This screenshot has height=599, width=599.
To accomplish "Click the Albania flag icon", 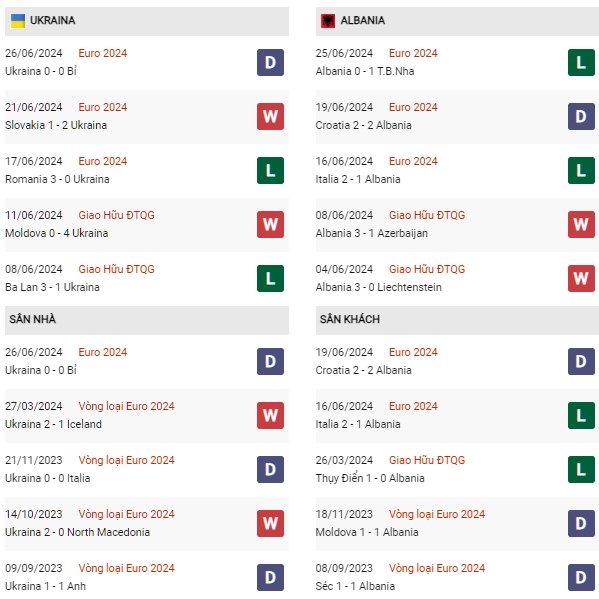I will tap(328, 21).
